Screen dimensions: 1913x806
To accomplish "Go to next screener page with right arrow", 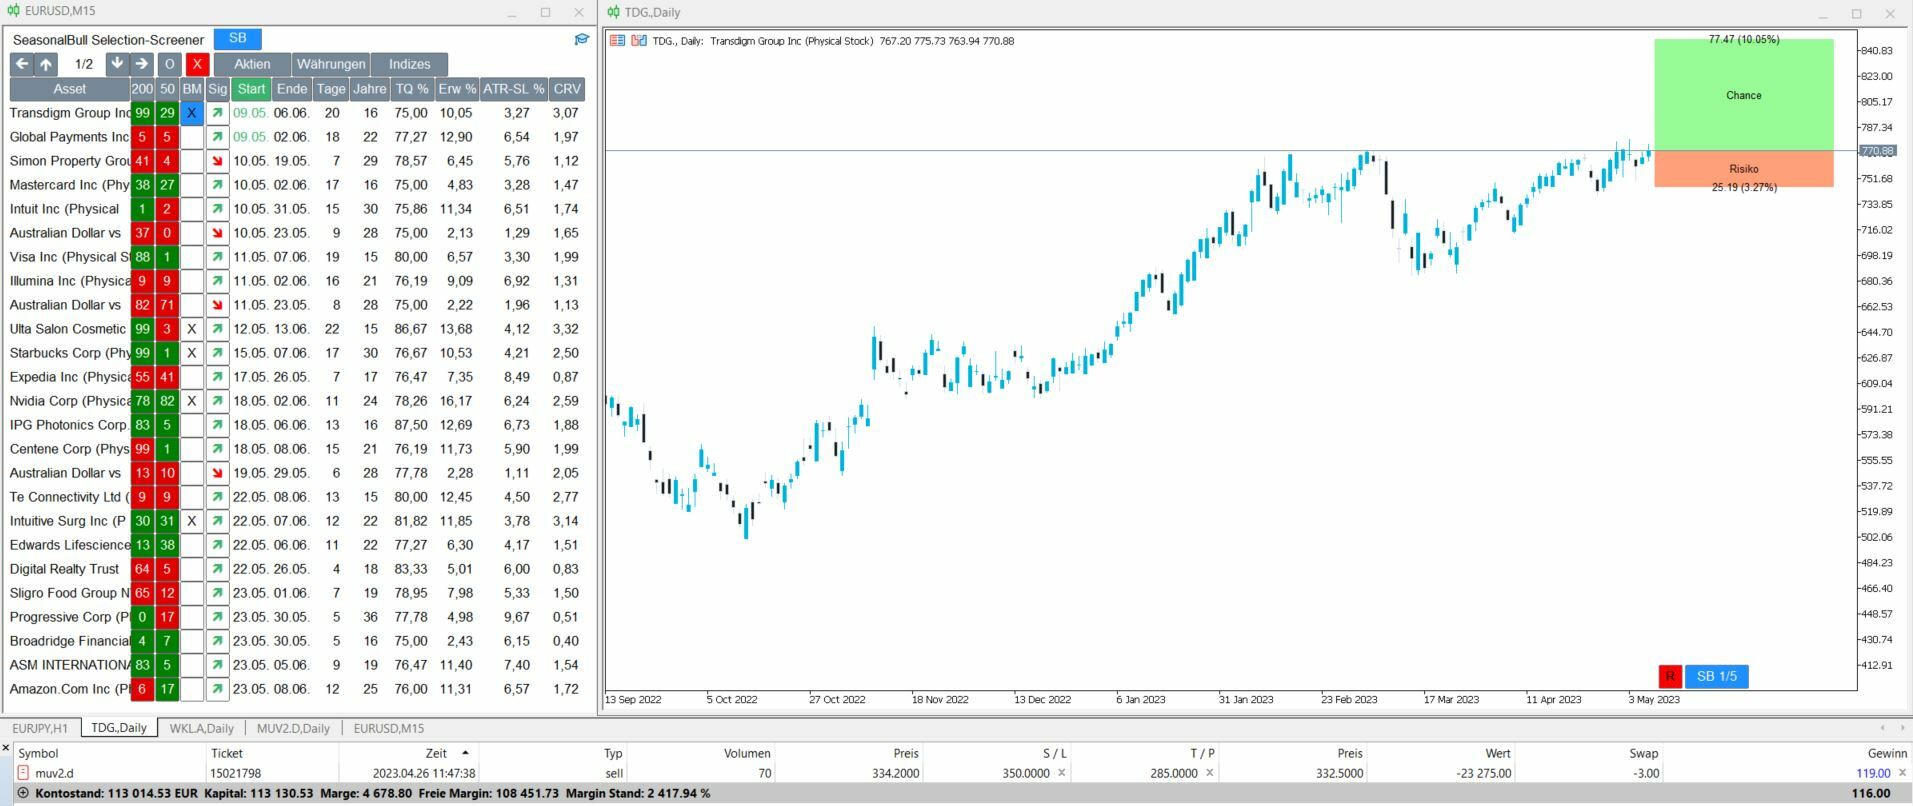I will [x=141, y=64].
